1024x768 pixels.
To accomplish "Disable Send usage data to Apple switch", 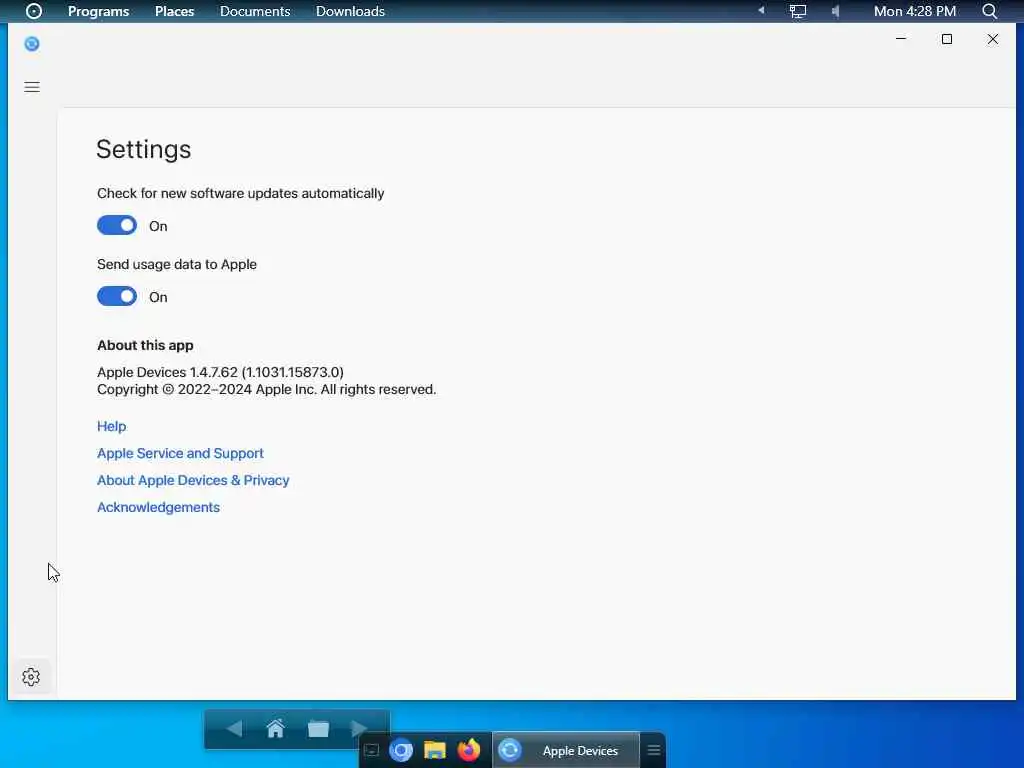I will [x=117, y=296].
